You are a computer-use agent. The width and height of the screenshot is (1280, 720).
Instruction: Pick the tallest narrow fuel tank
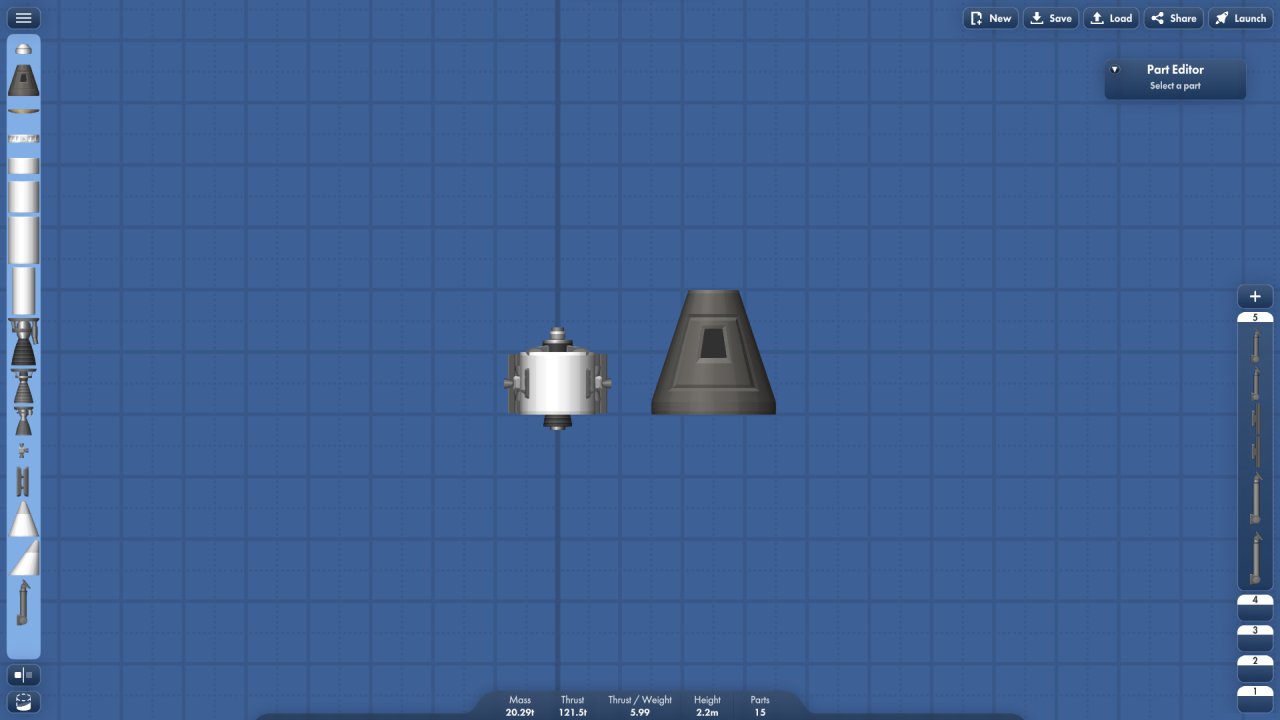pyautogui.click(x=24, y=291)
